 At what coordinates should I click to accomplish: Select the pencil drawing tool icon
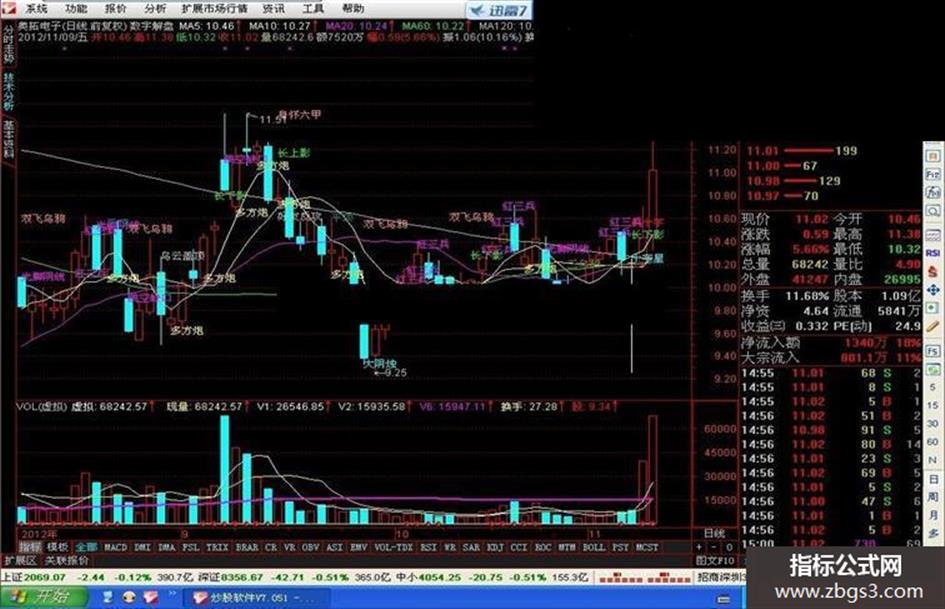[932, 327]
